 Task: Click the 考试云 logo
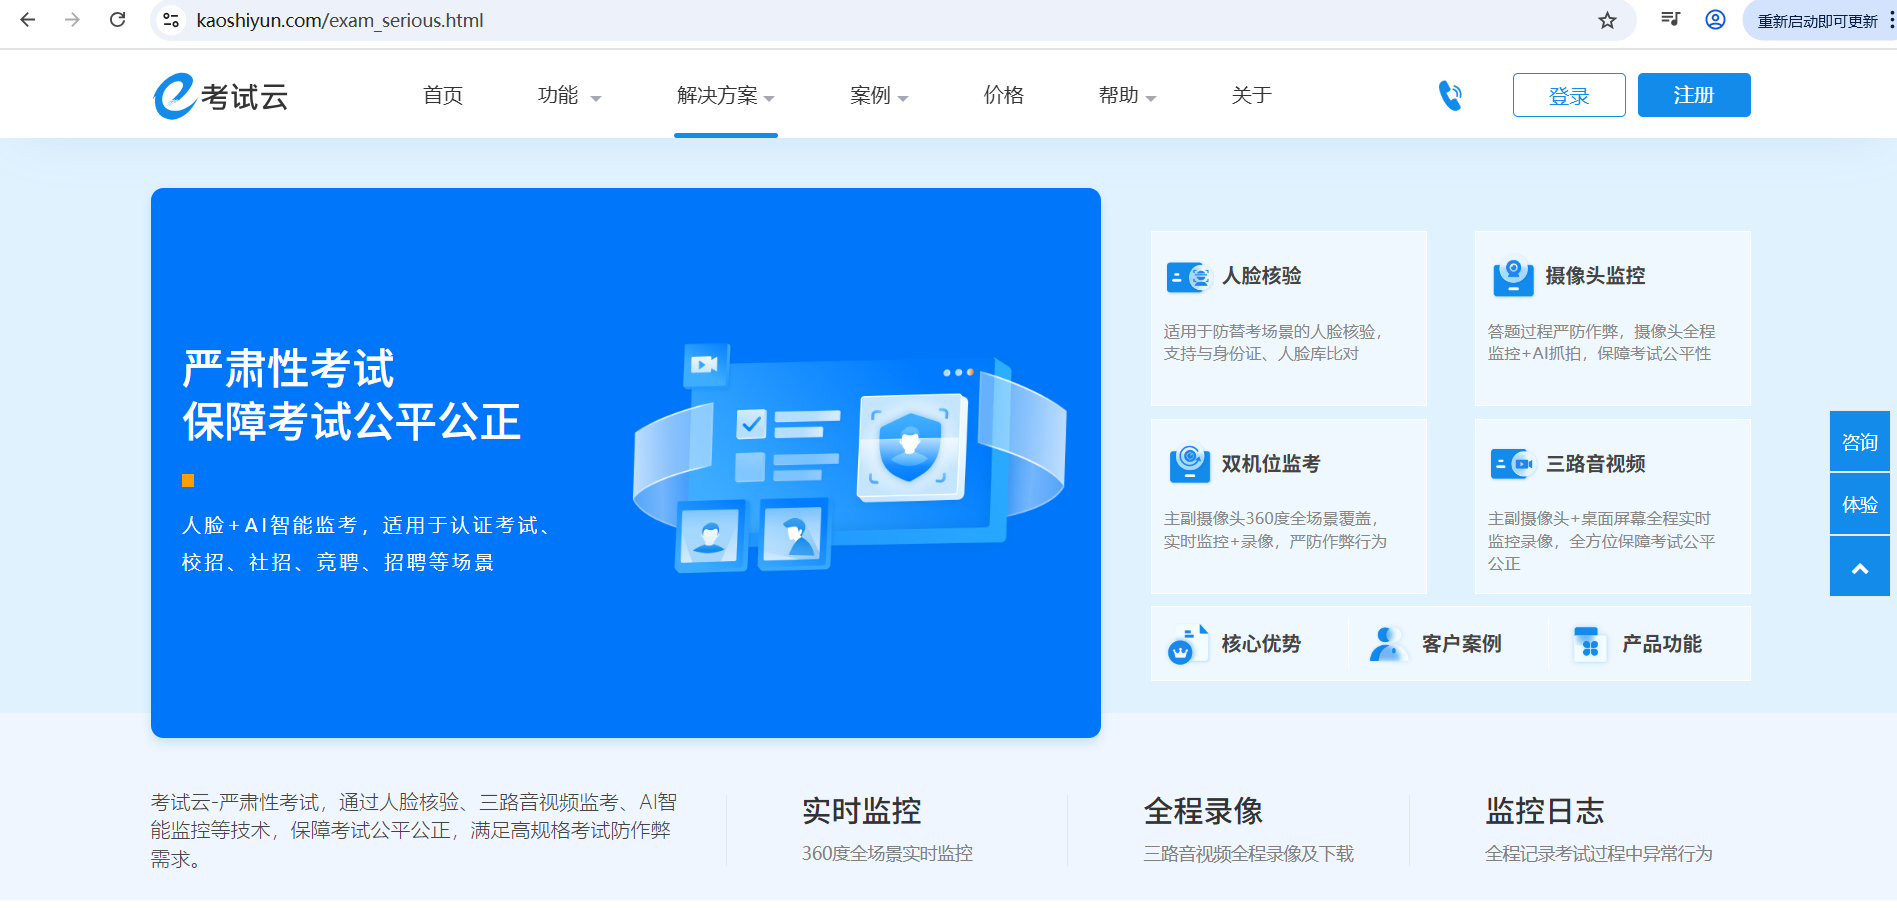point(221,96)
